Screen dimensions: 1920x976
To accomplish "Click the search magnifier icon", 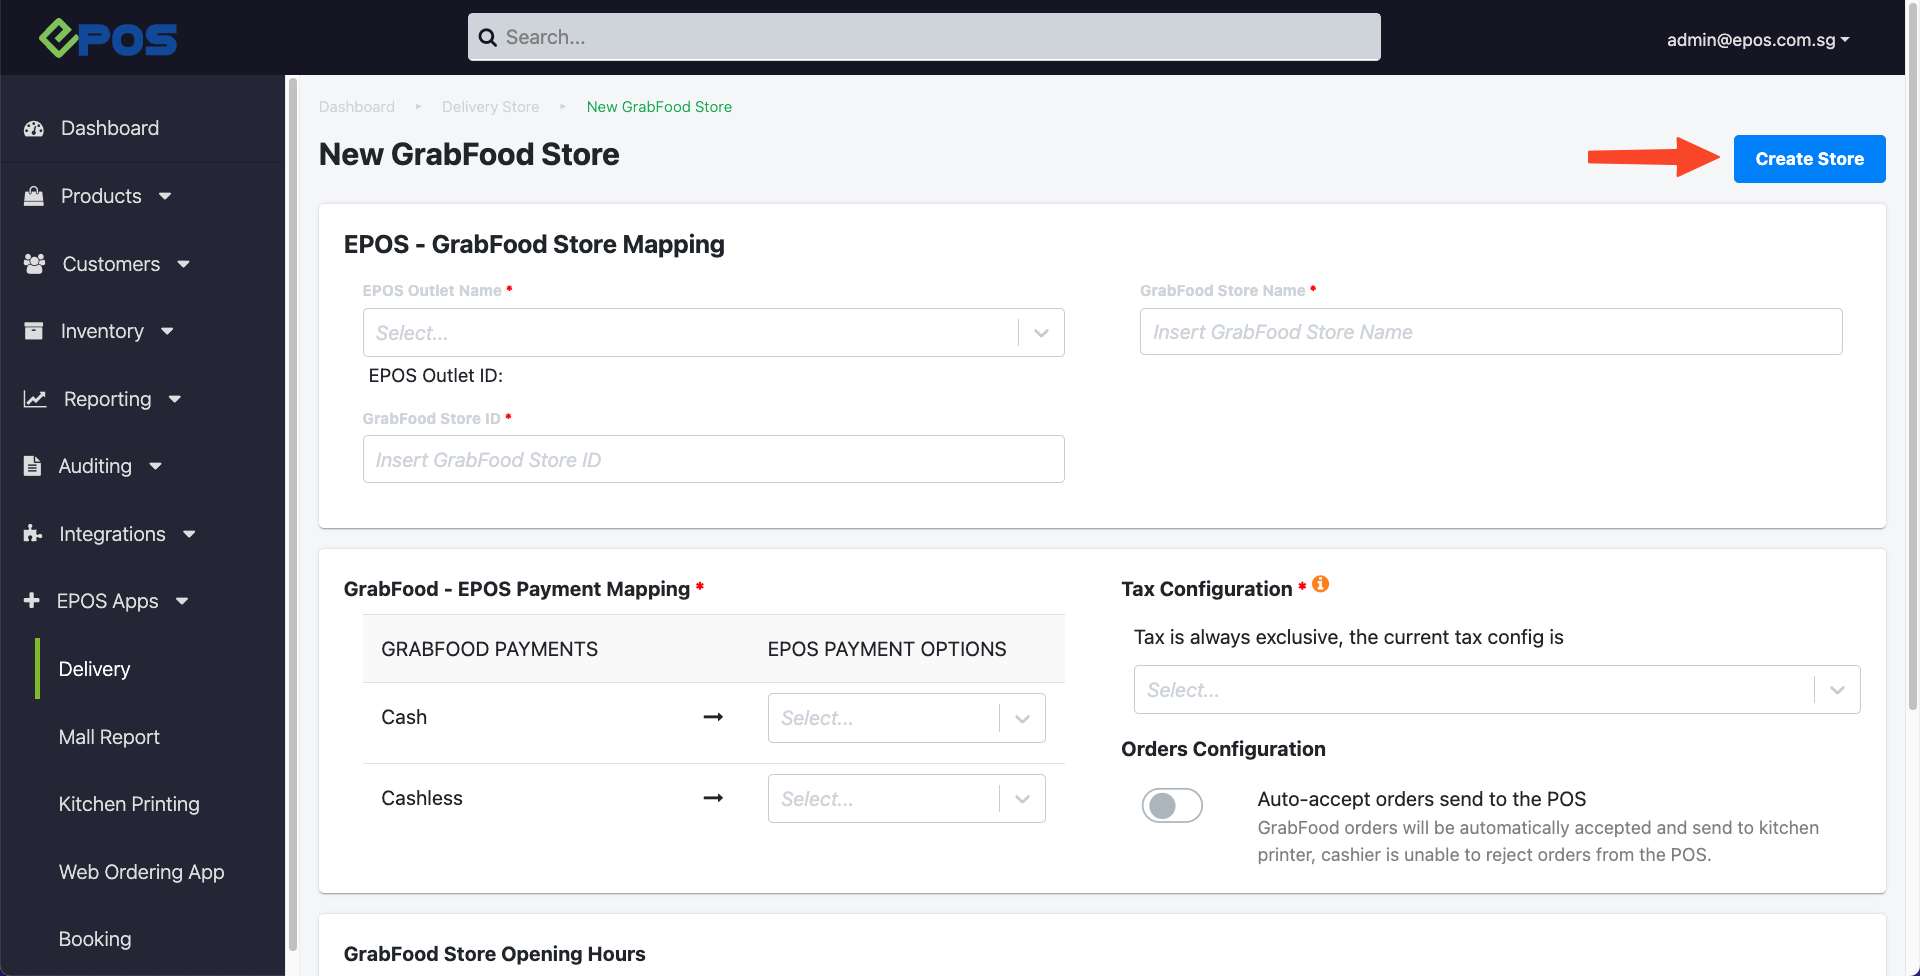I will (488, 38).
